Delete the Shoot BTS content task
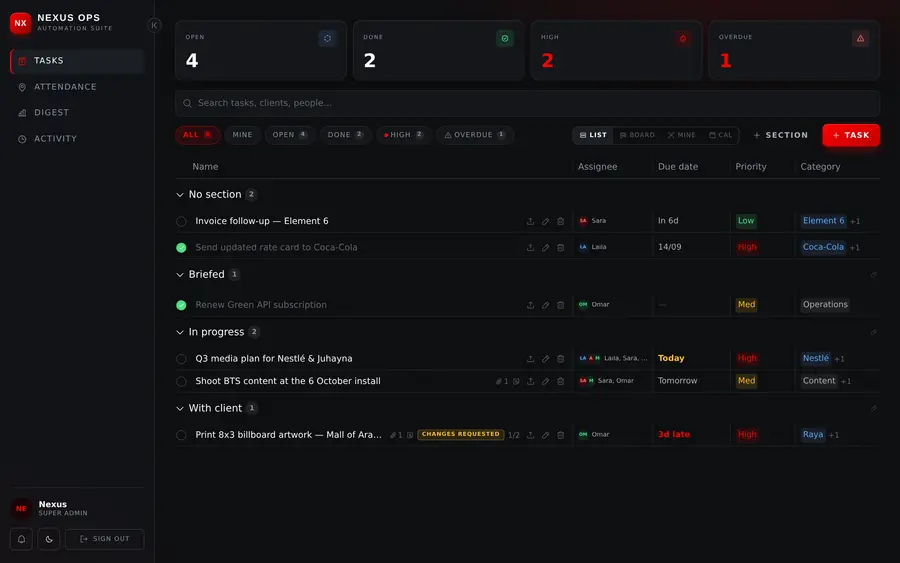The image size is (900, 563). (561, 382)
